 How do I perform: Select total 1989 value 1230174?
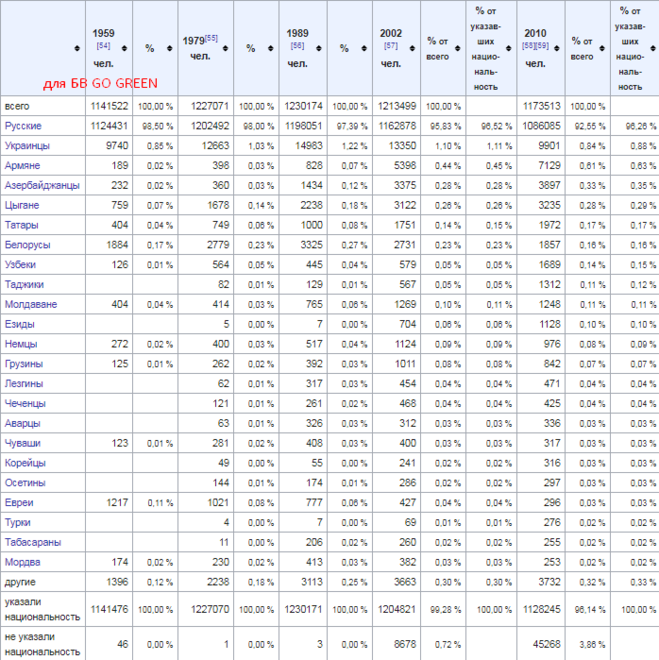coord(303,106)
